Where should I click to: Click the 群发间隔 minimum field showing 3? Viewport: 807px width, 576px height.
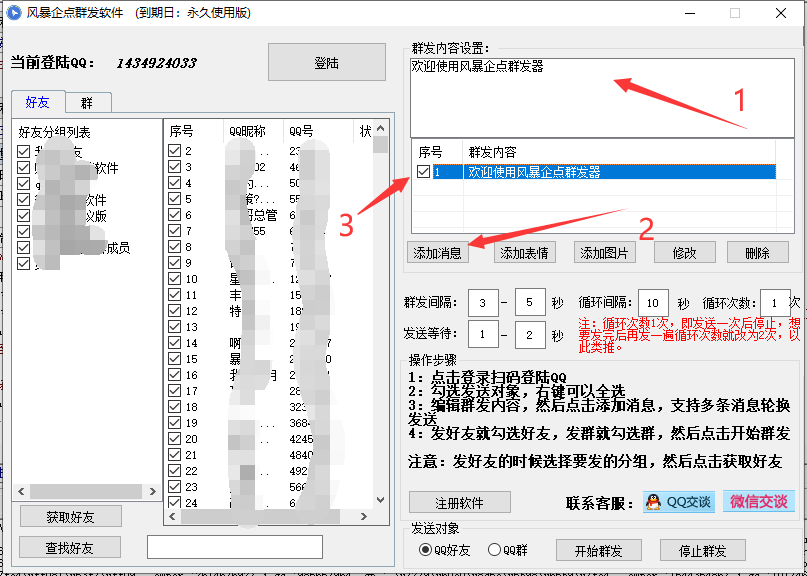point(483,303)
